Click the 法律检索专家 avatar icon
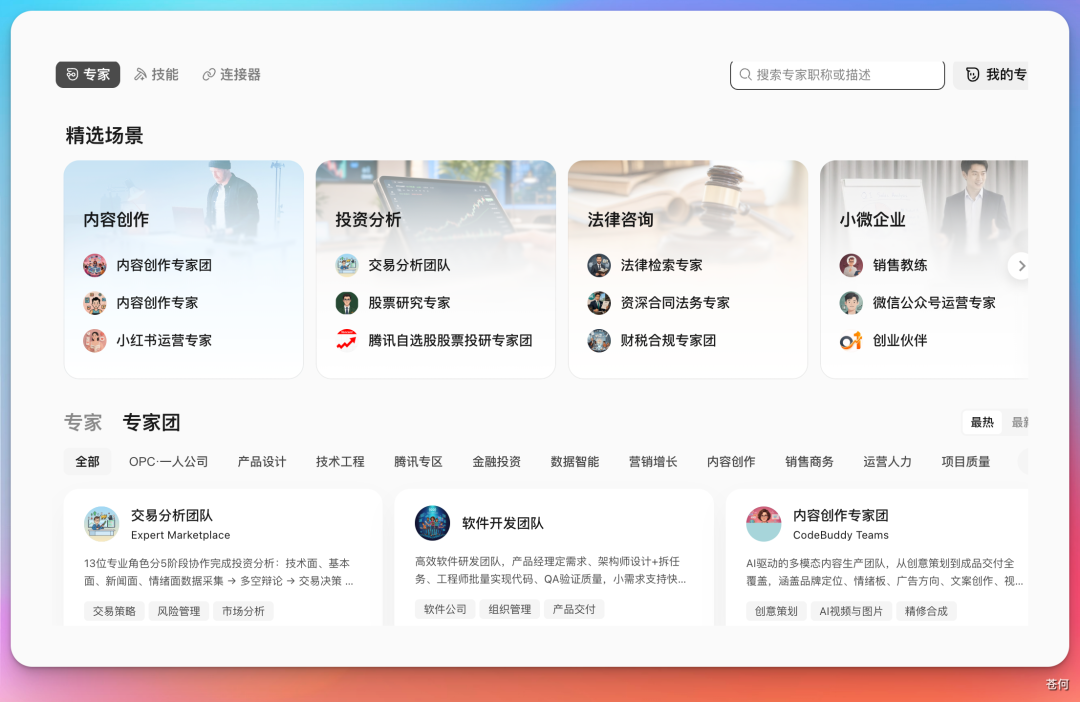 pos(599,265)
